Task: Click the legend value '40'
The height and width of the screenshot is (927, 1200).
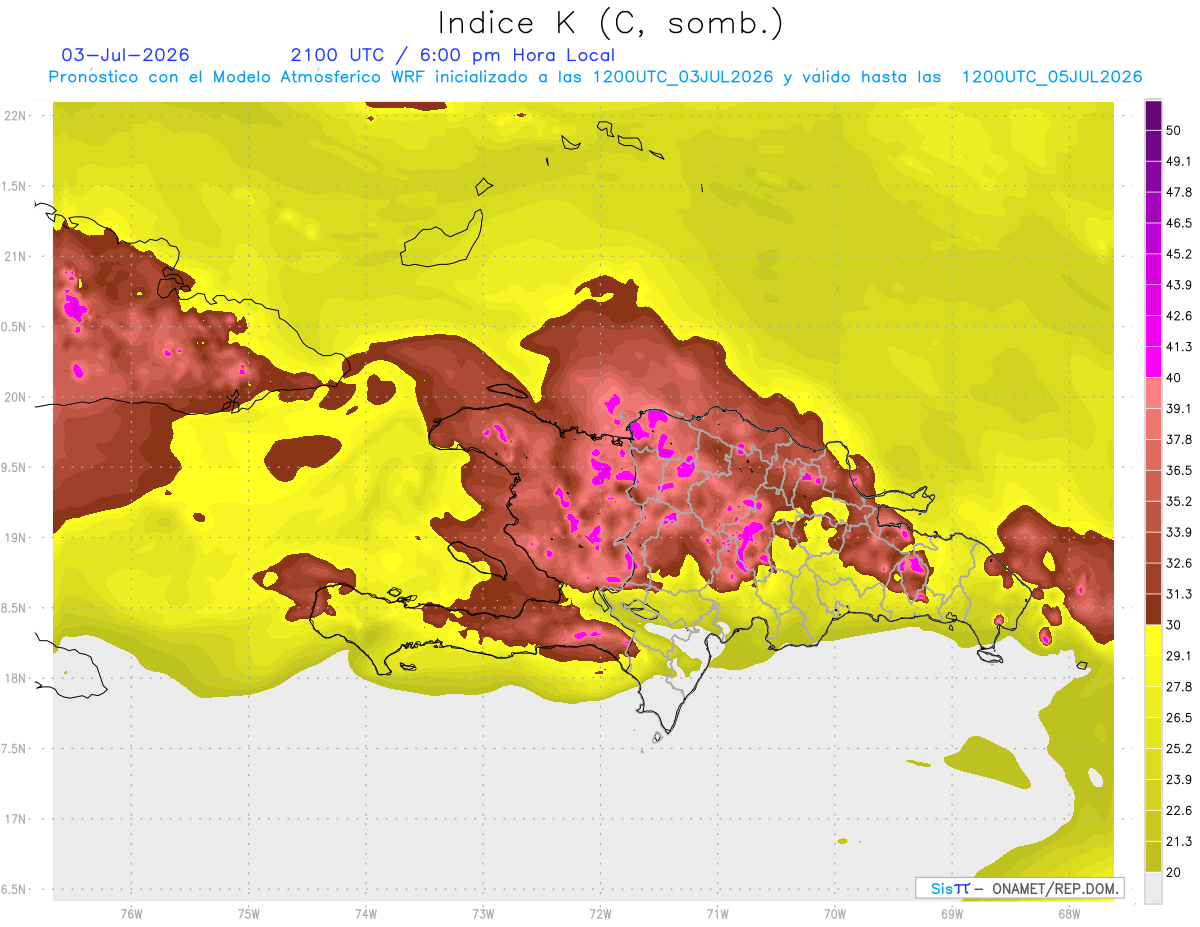Action: [1174, 378]
